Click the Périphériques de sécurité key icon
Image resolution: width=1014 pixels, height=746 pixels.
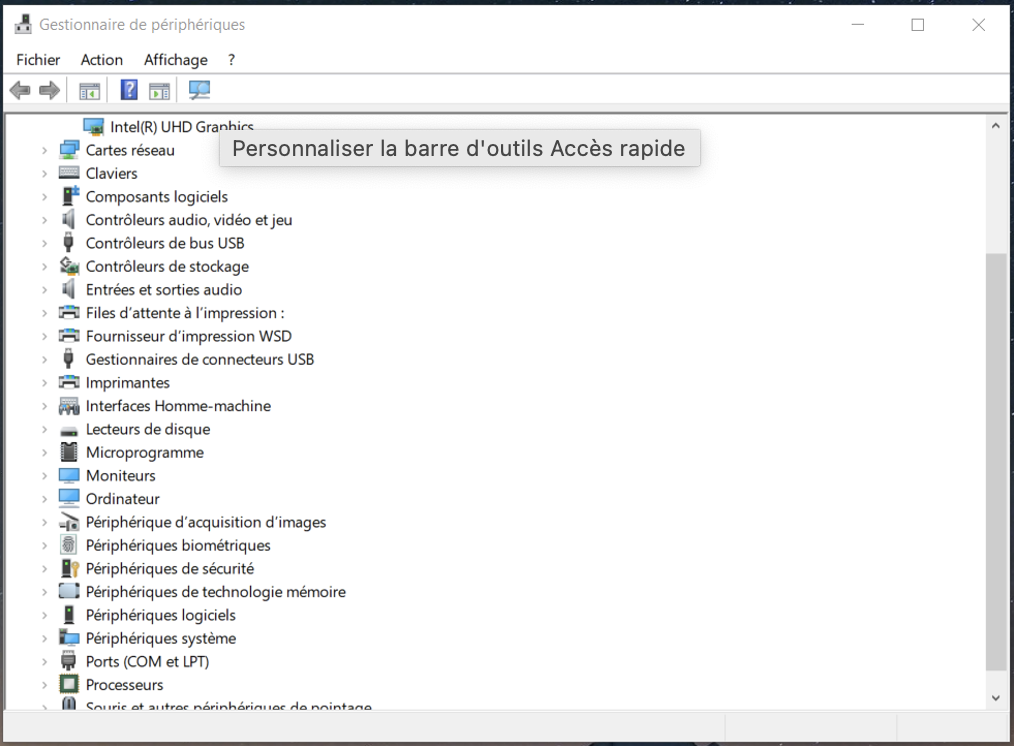pyautogui.click(x=69, y=568)
